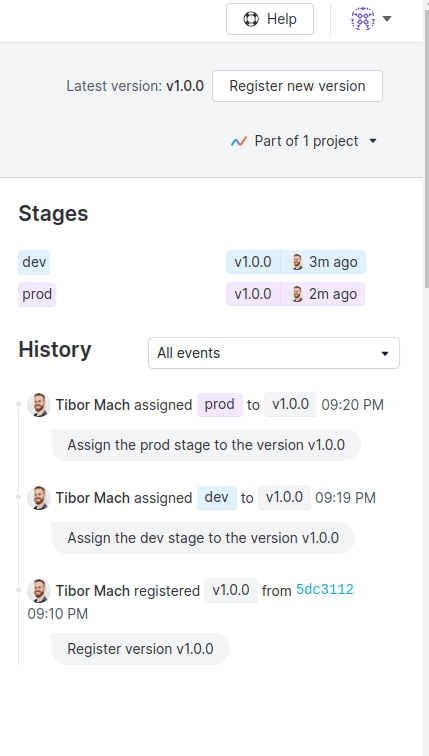Open the purple user avatar menu
The height and width of the screenshot is (756, 429).
[x=363, y=19]
